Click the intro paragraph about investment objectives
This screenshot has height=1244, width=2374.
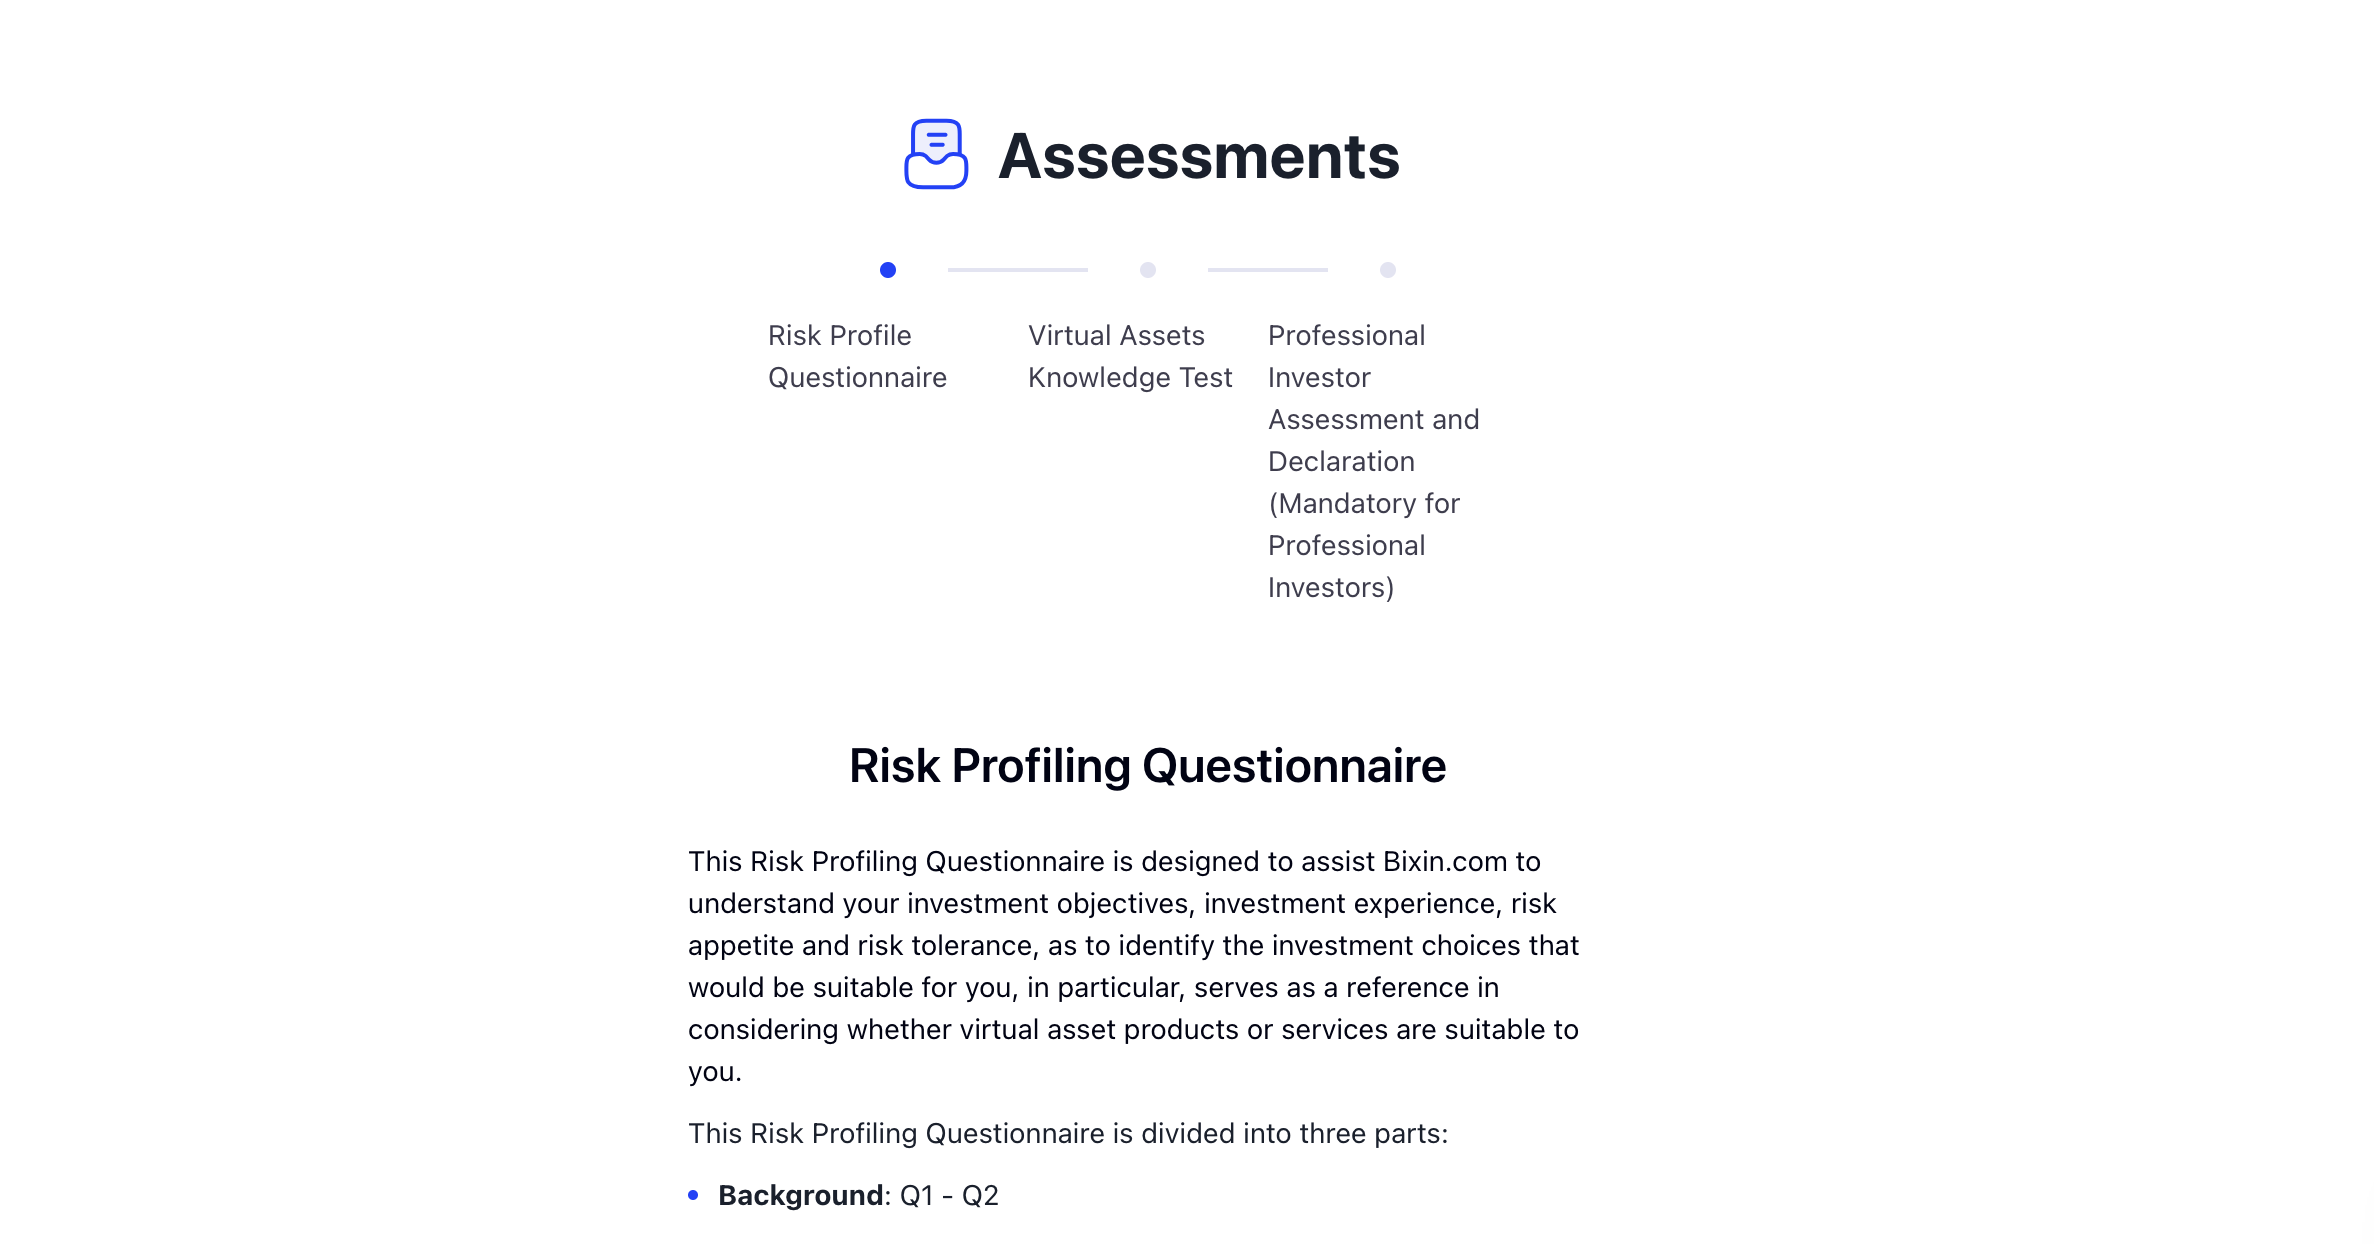(1134, 966)
